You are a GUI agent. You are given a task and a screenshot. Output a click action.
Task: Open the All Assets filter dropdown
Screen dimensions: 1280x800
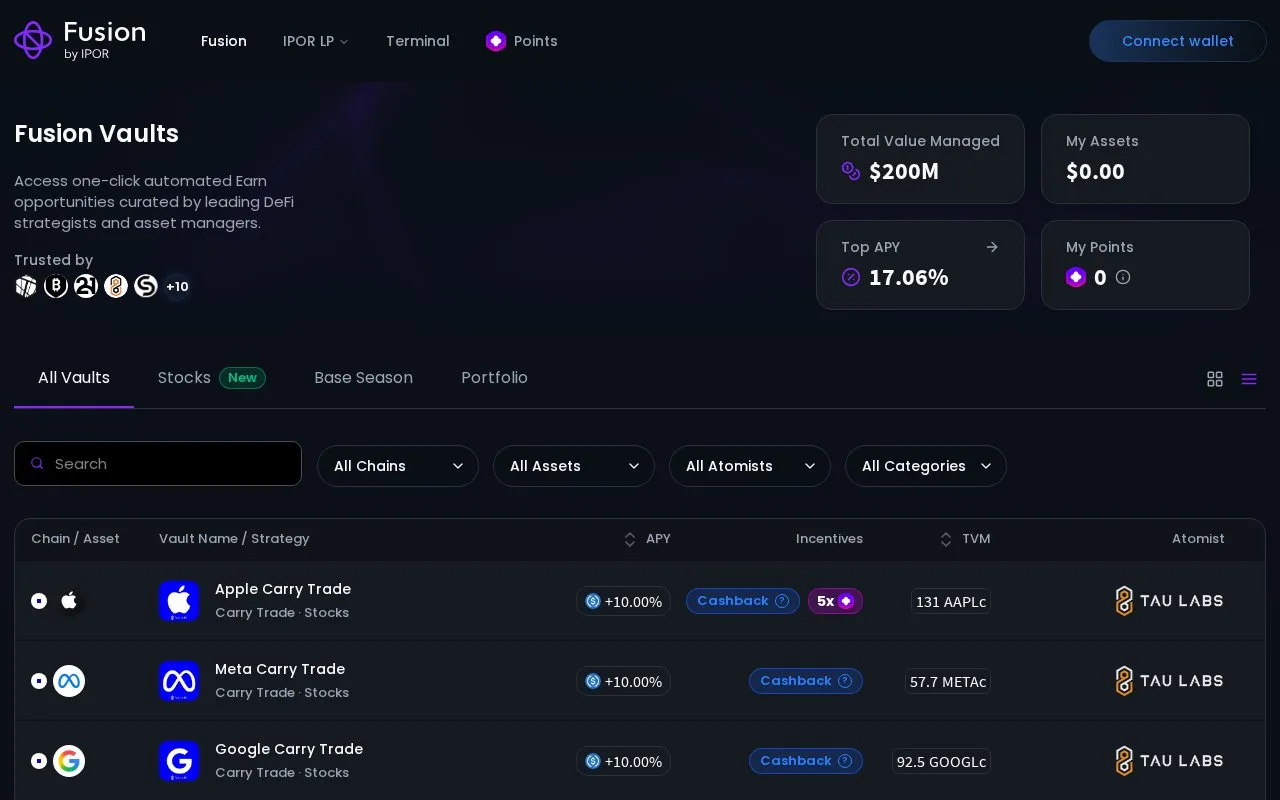574,466
